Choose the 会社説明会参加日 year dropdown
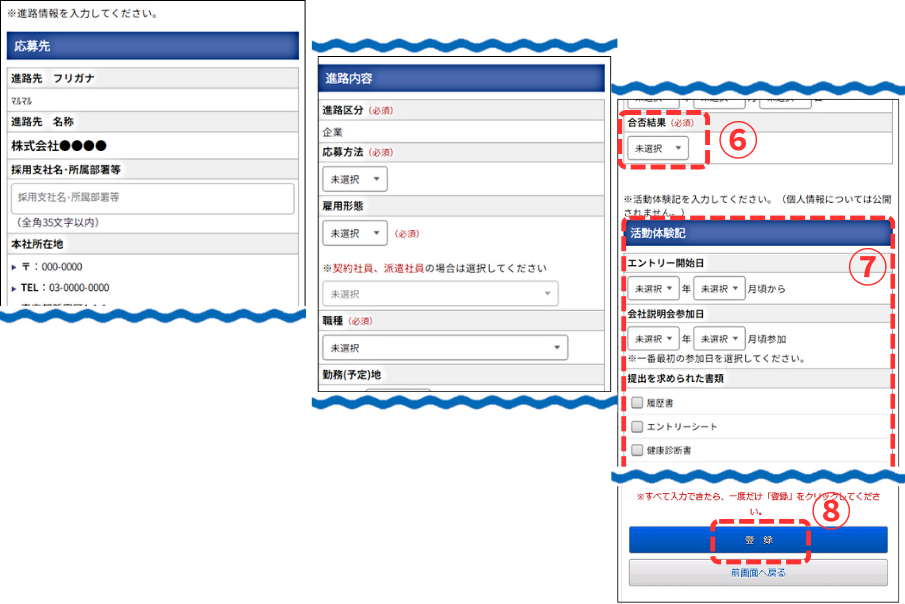The width and height of the screenshot is (905, 604). click(653, 338)
